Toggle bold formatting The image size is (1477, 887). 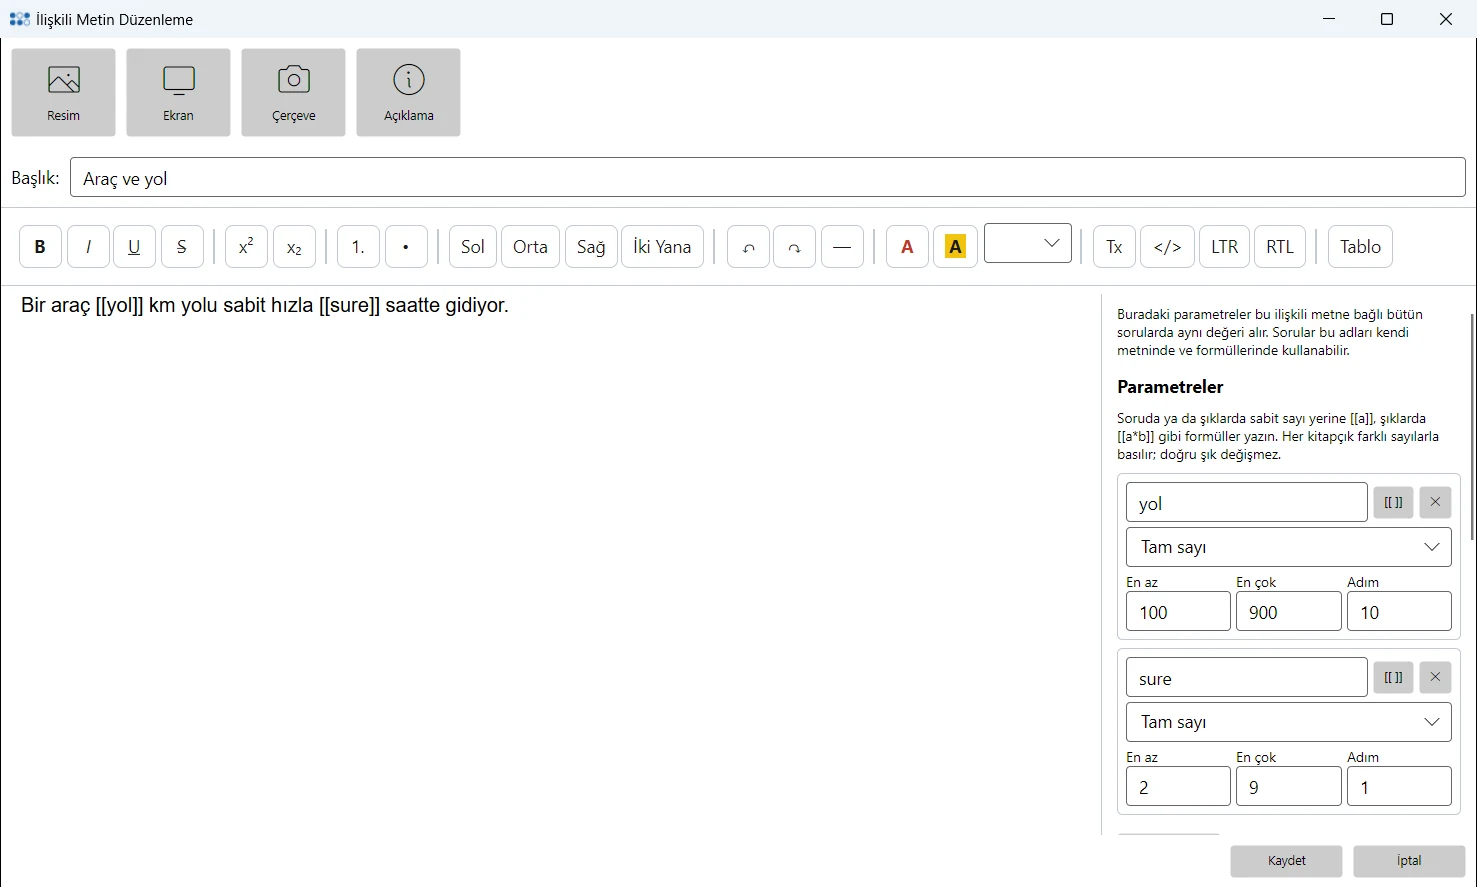pyautogui.click(x=40, y=247)
